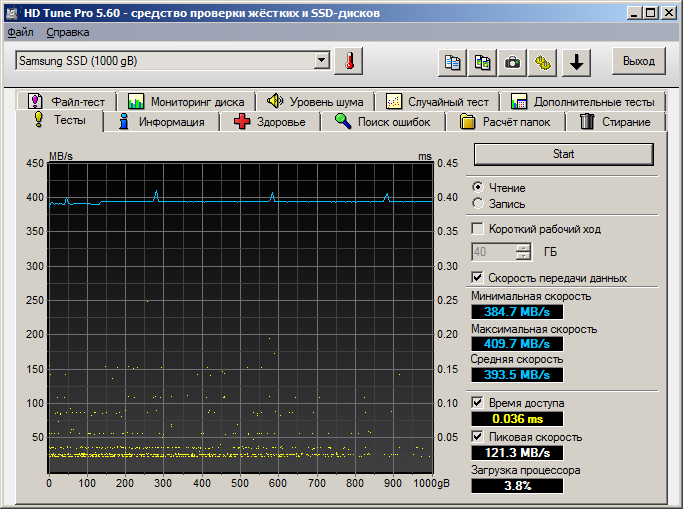Open the Файл menu
683x509 pixels.
(20, 32)
